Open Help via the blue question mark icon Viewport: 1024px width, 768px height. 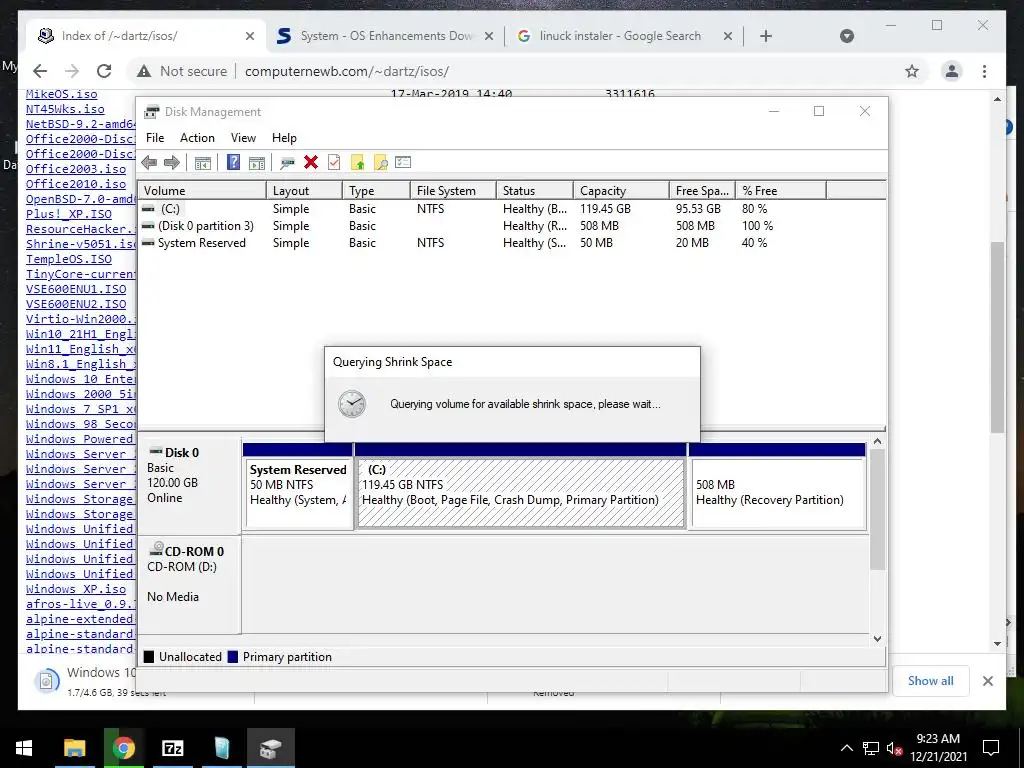pos(233,163)
